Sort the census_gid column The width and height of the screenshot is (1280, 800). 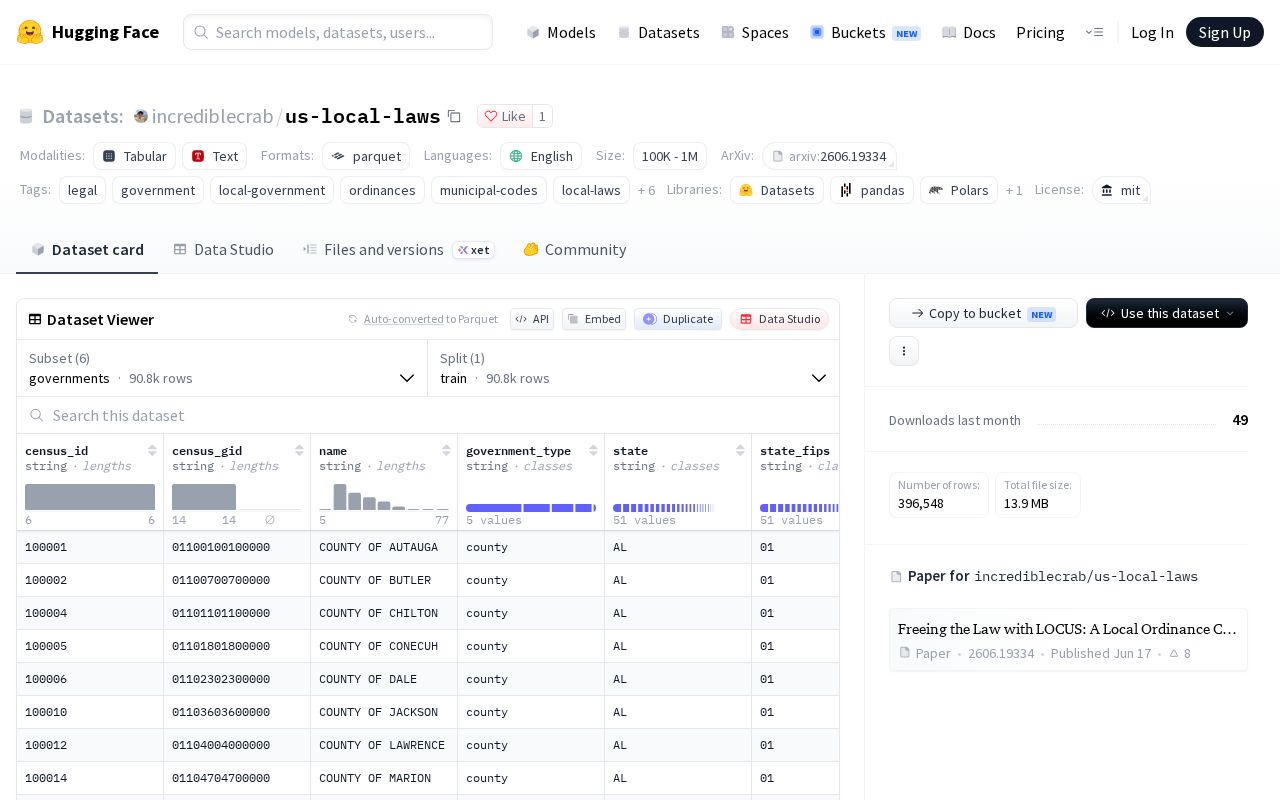299,451
